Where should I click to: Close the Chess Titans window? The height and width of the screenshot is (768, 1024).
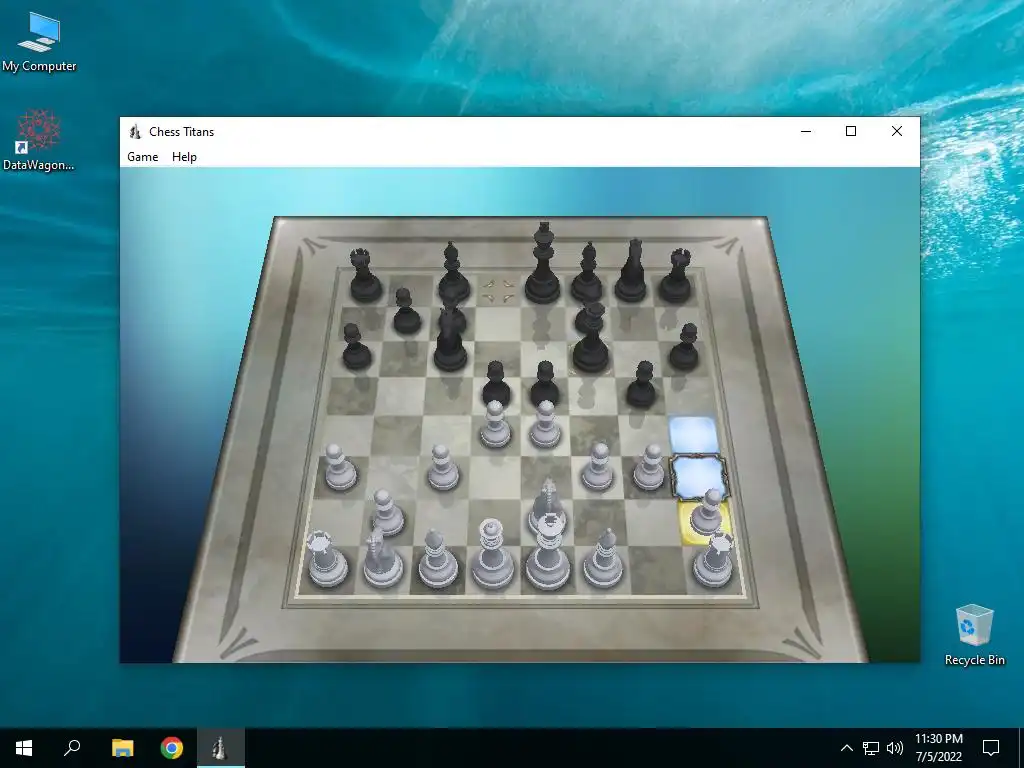[897, 131]
